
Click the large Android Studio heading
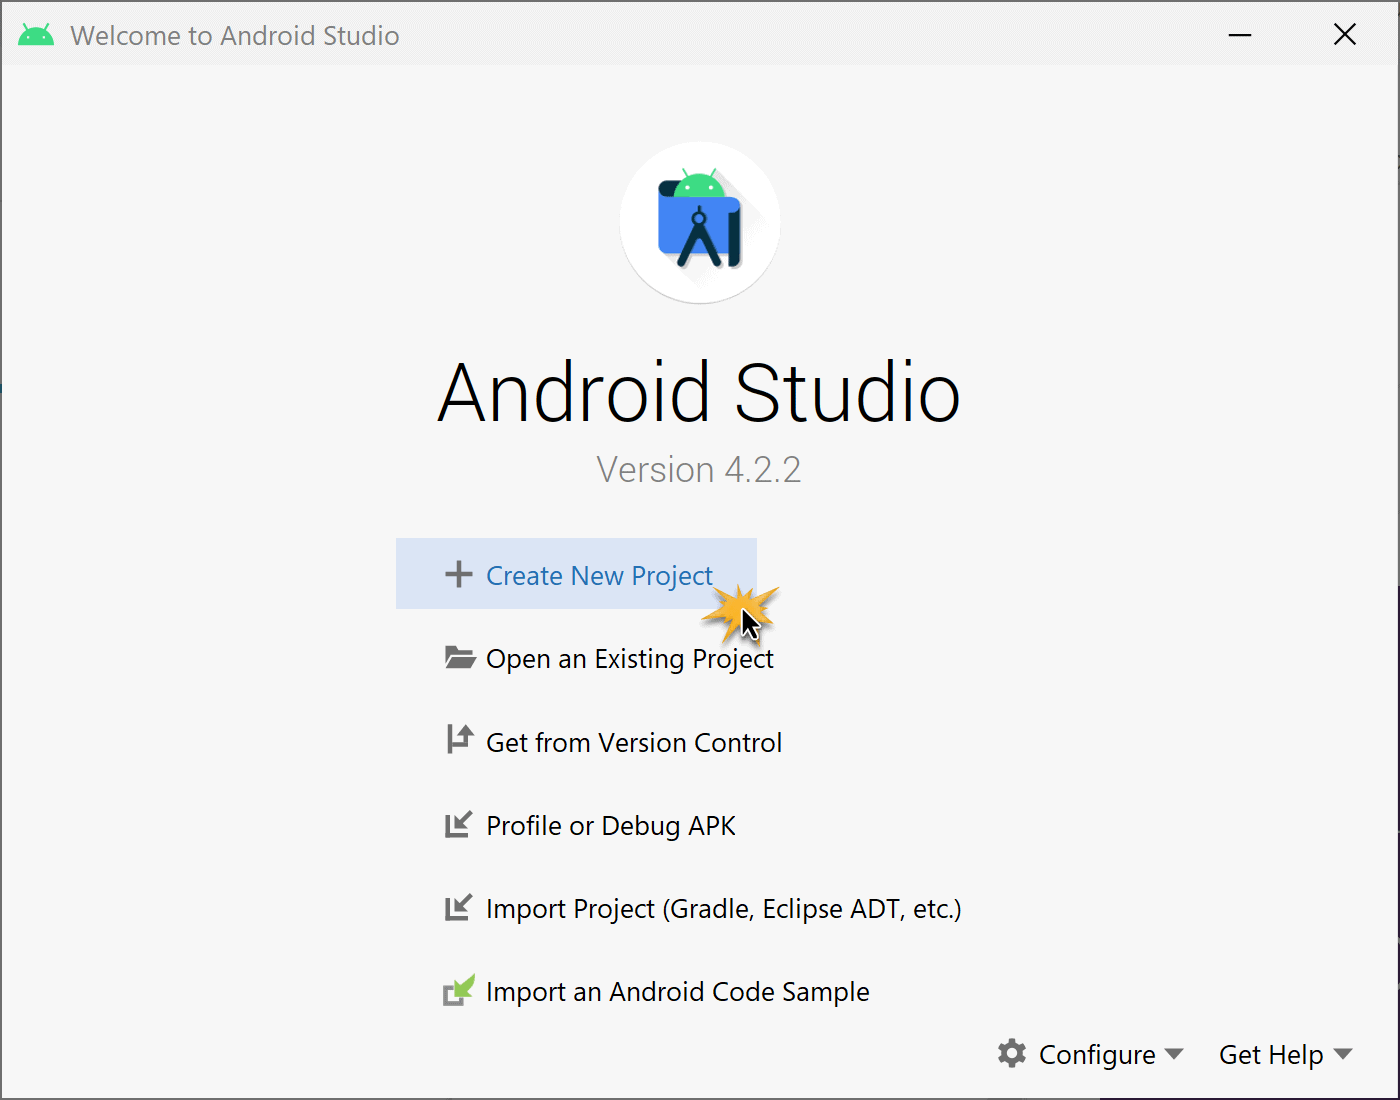point(699,392)
